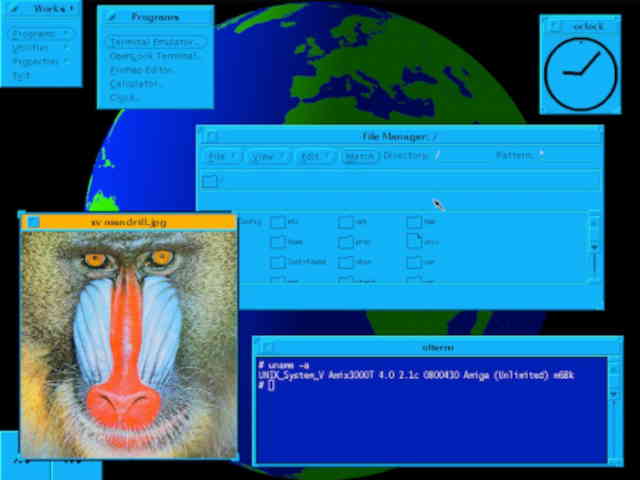Expand the Programs submenu arrow in Workspace menu

pyautogui.click(x=66, y=34)
